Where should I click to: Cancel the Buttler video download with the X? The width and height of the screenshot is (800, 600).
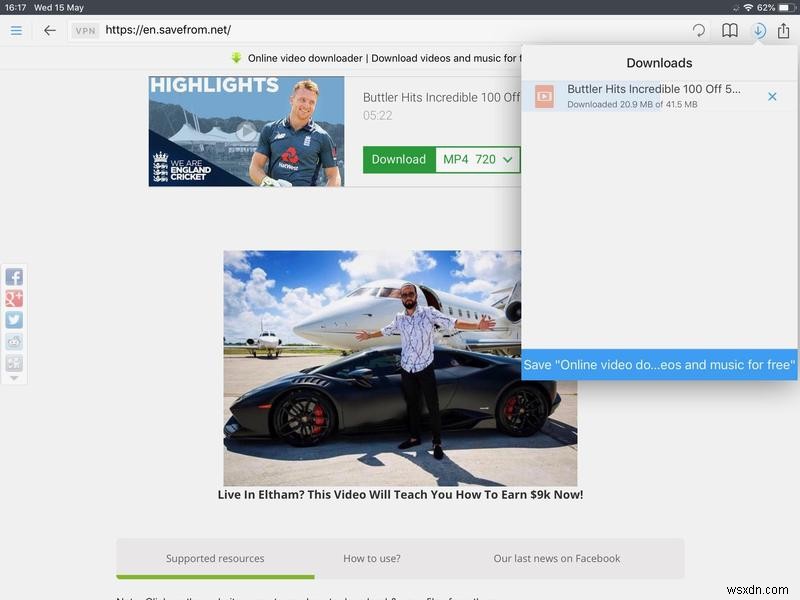point(771,96)
